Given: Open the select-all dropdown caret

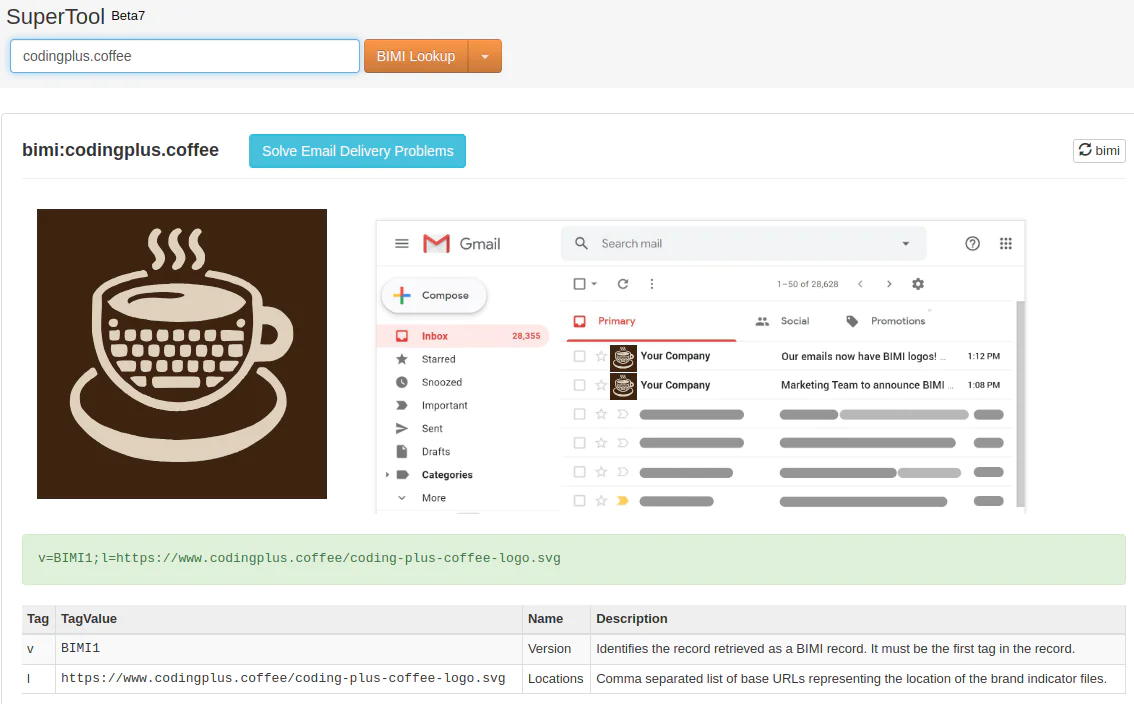Looking at the screenshot, I should tap(594, 284).
